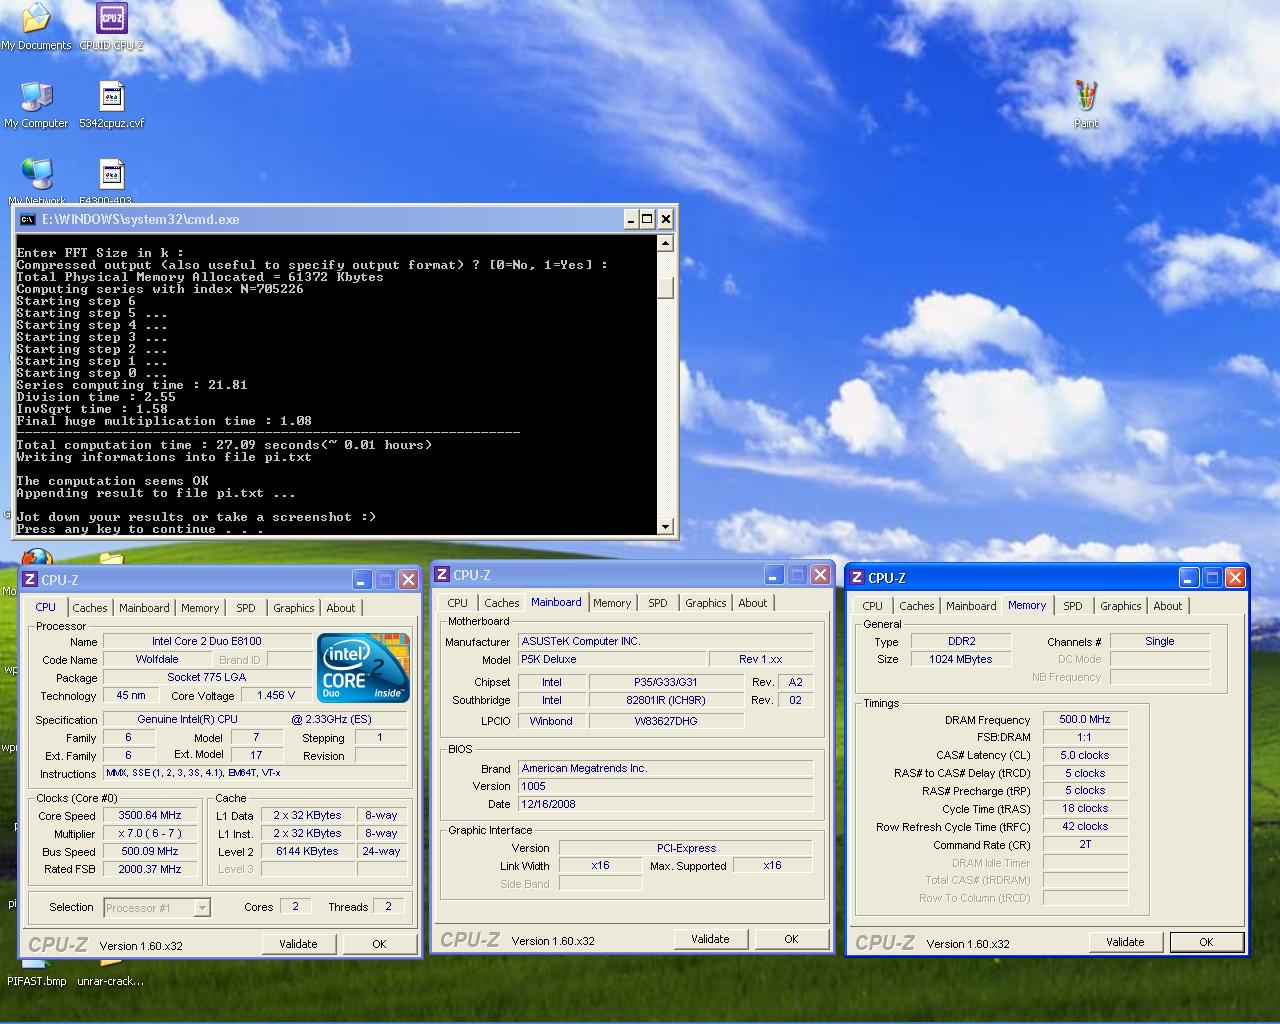The image size is (1280, 1024).
Task: Click the CPU-Z logo icon in the Mainboard window title bar
Action: pyautogui.click(x=442, y=575)
